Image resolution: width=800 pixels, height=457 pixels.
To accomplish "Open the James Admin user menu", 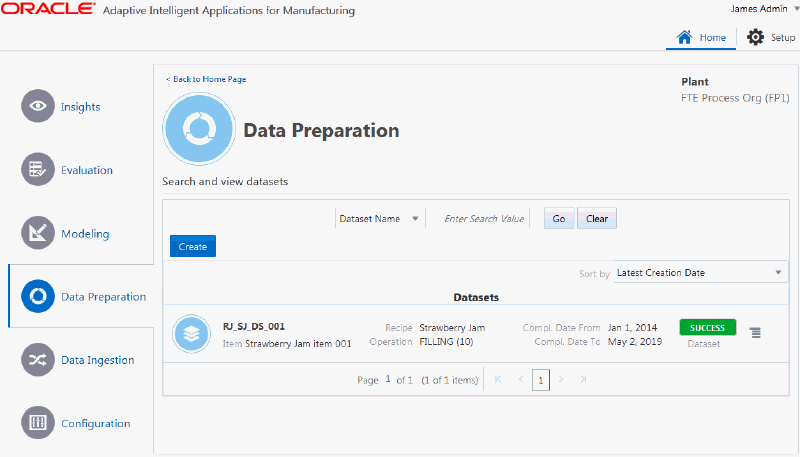I will pos(764,9).
